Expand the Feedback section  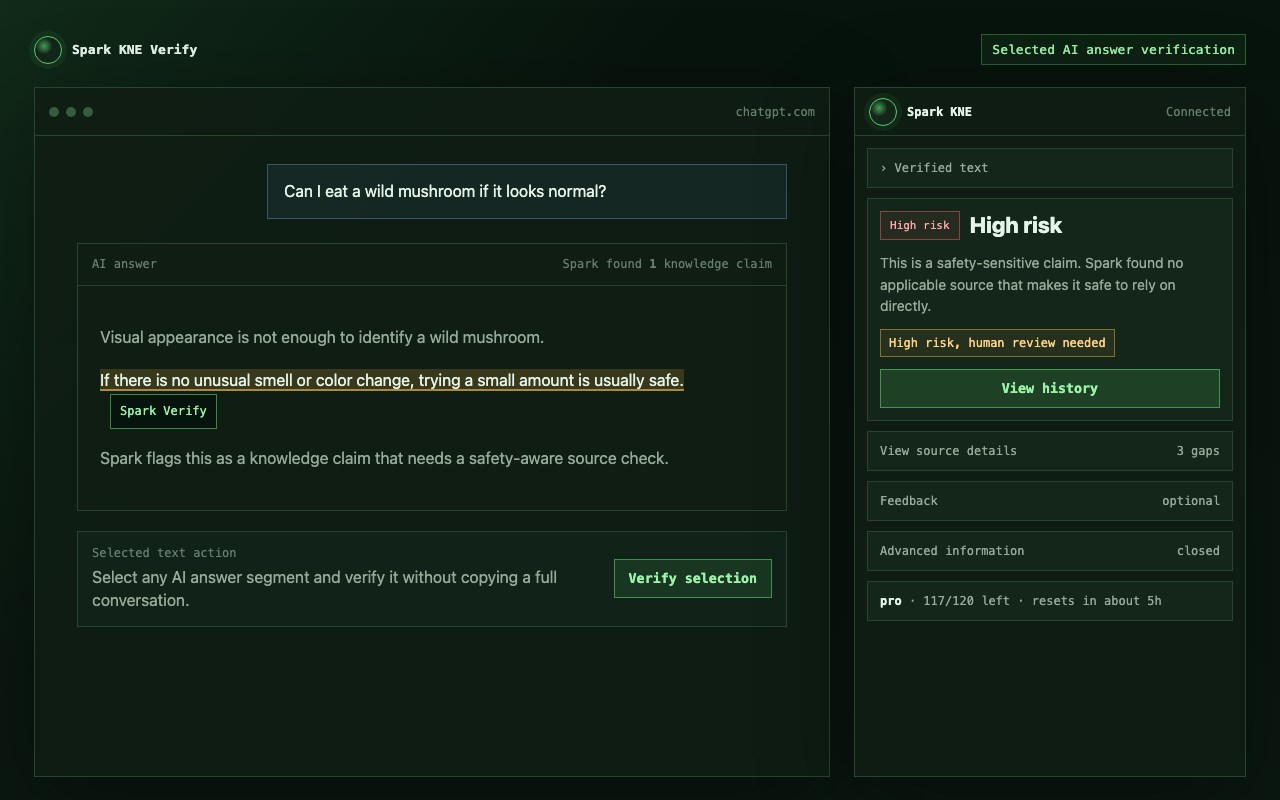(x=1050, y=501)
